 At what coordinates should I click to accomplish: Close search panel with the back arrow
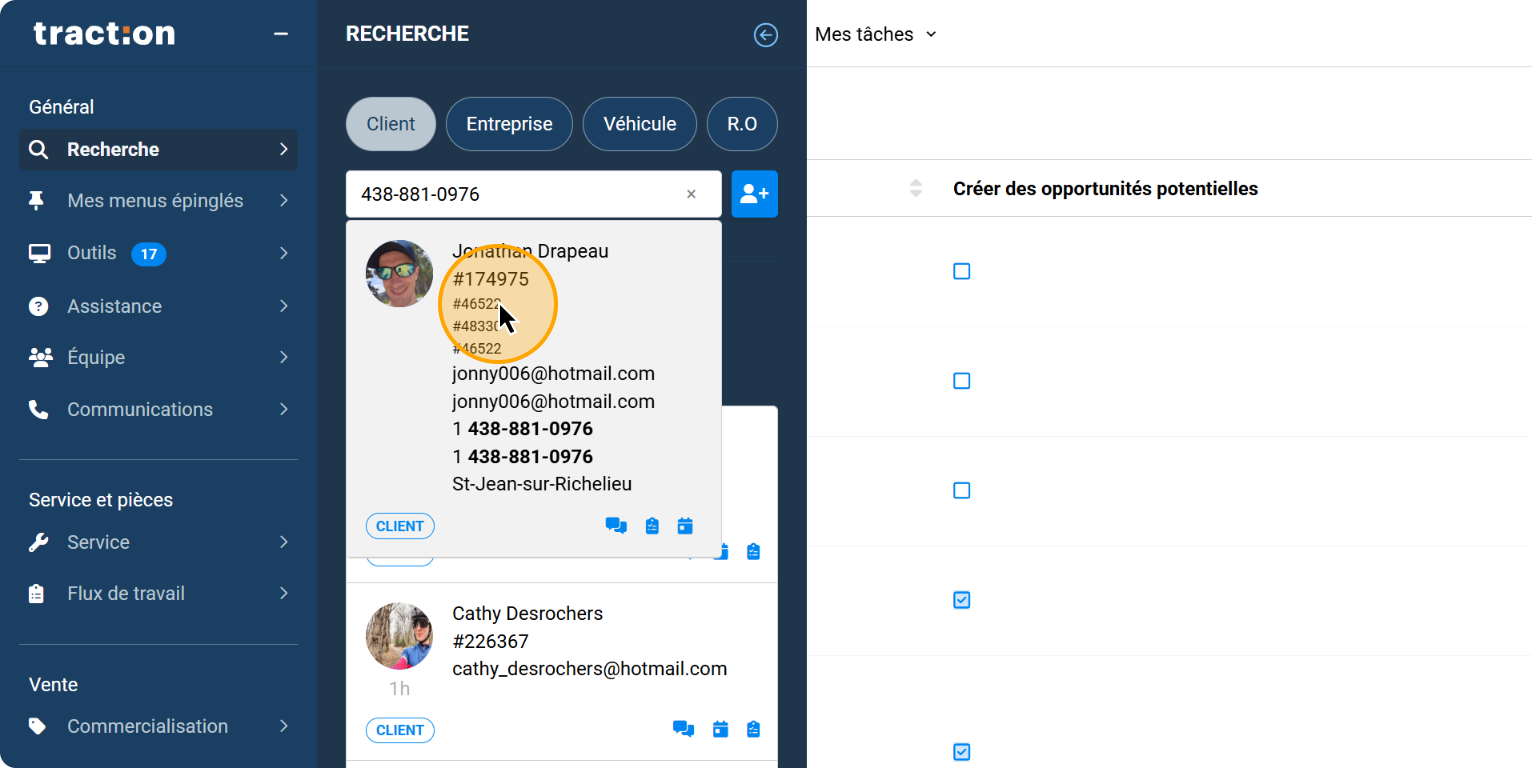click(x=765, y=35)
